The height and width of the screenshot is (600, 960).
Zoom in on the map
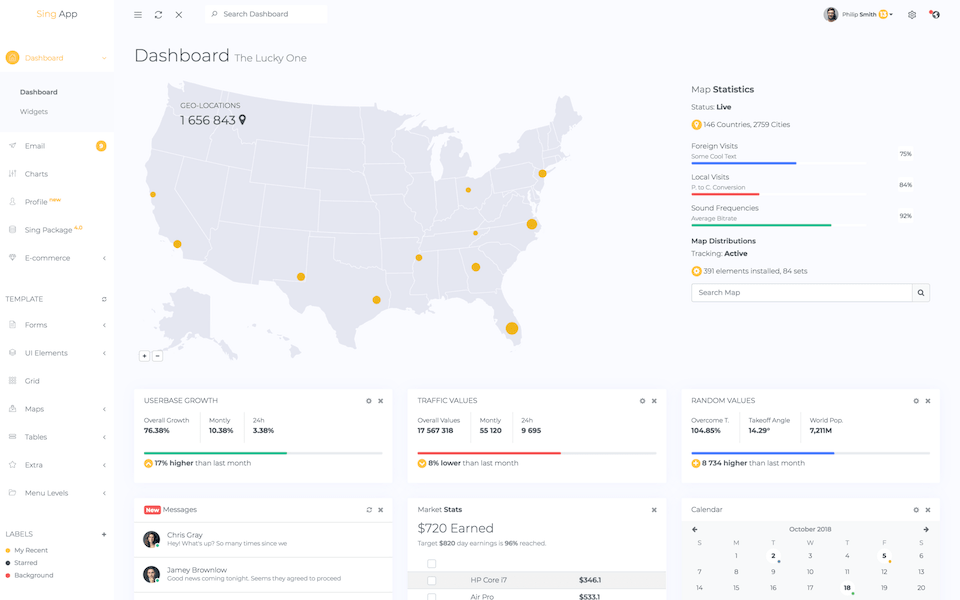coord(145,356)
